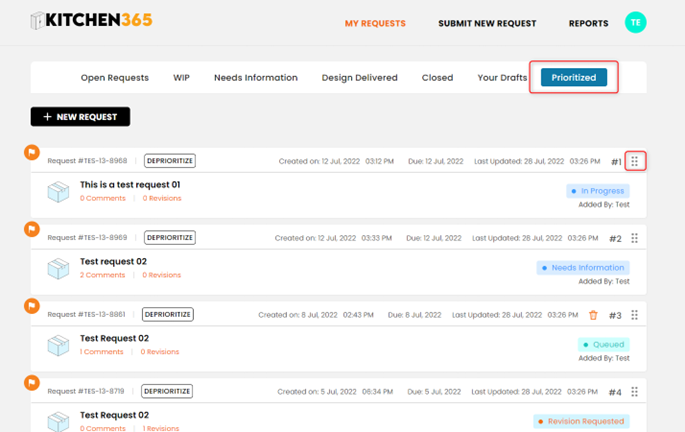Delete request #TES-13-8861 with trash icon
The height and width of the screenshot is (432, 685).
pos(593,315)
